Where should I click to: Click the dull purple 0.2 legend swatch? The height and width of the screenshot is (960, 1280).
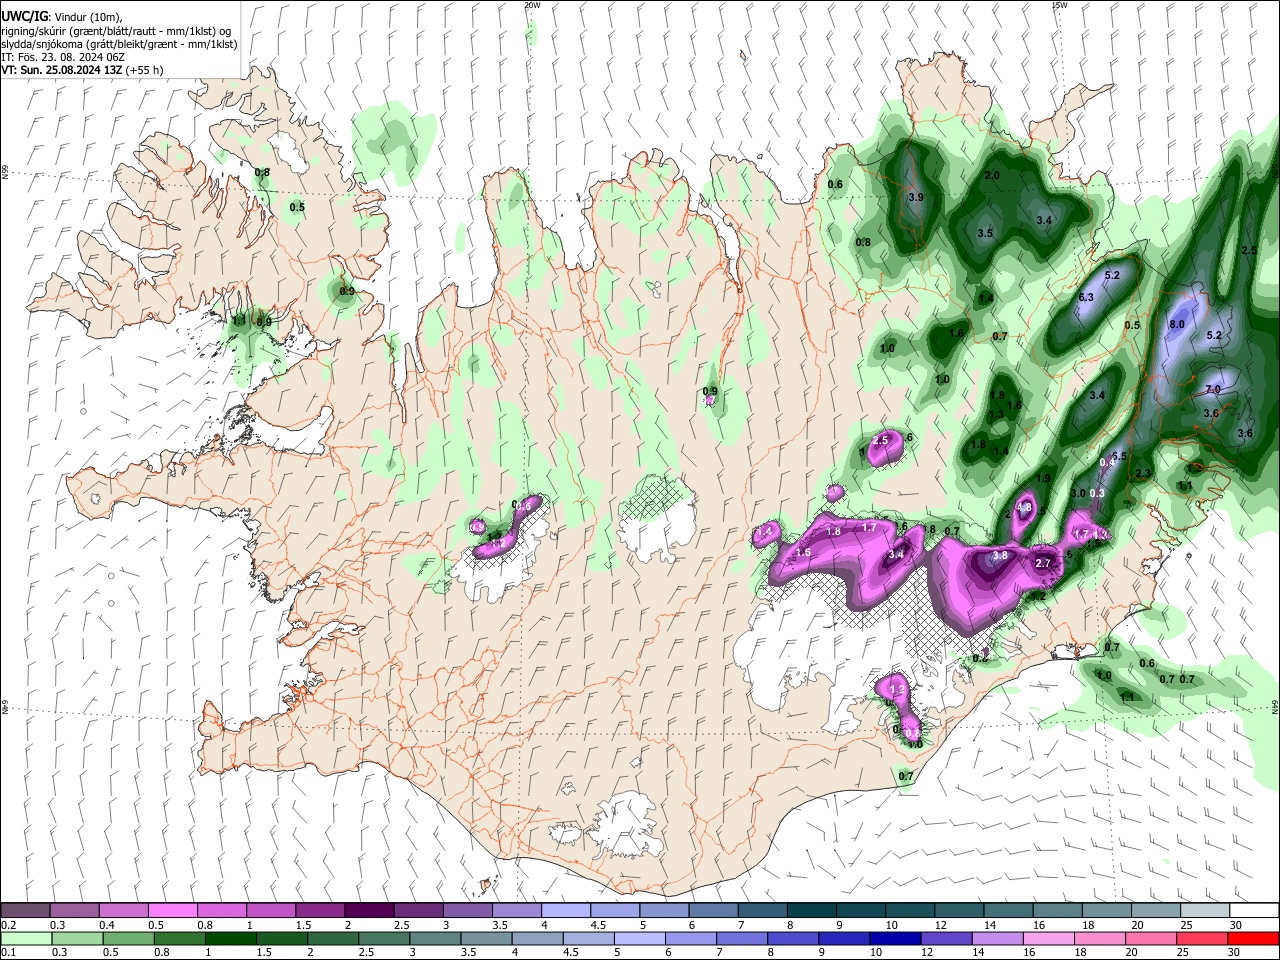click(24, 910)
